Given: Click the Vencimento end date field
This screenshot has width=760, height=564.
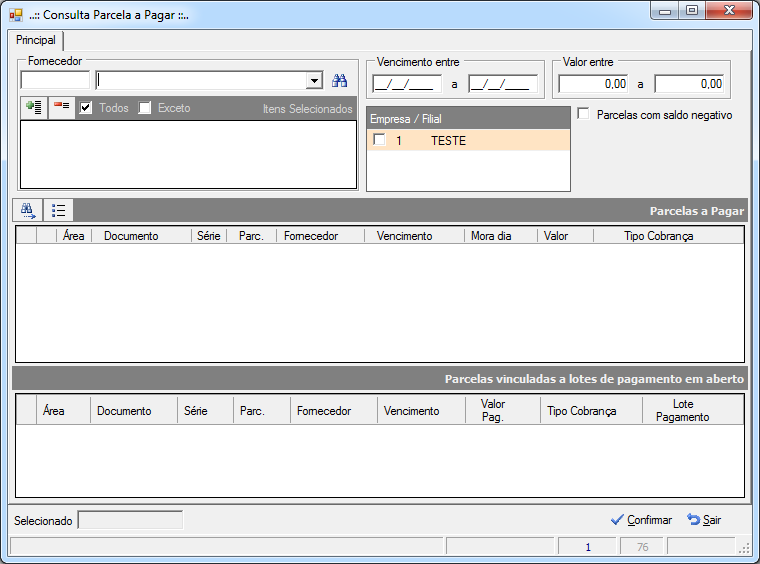Looking at the screenshot, I should 503,84.
